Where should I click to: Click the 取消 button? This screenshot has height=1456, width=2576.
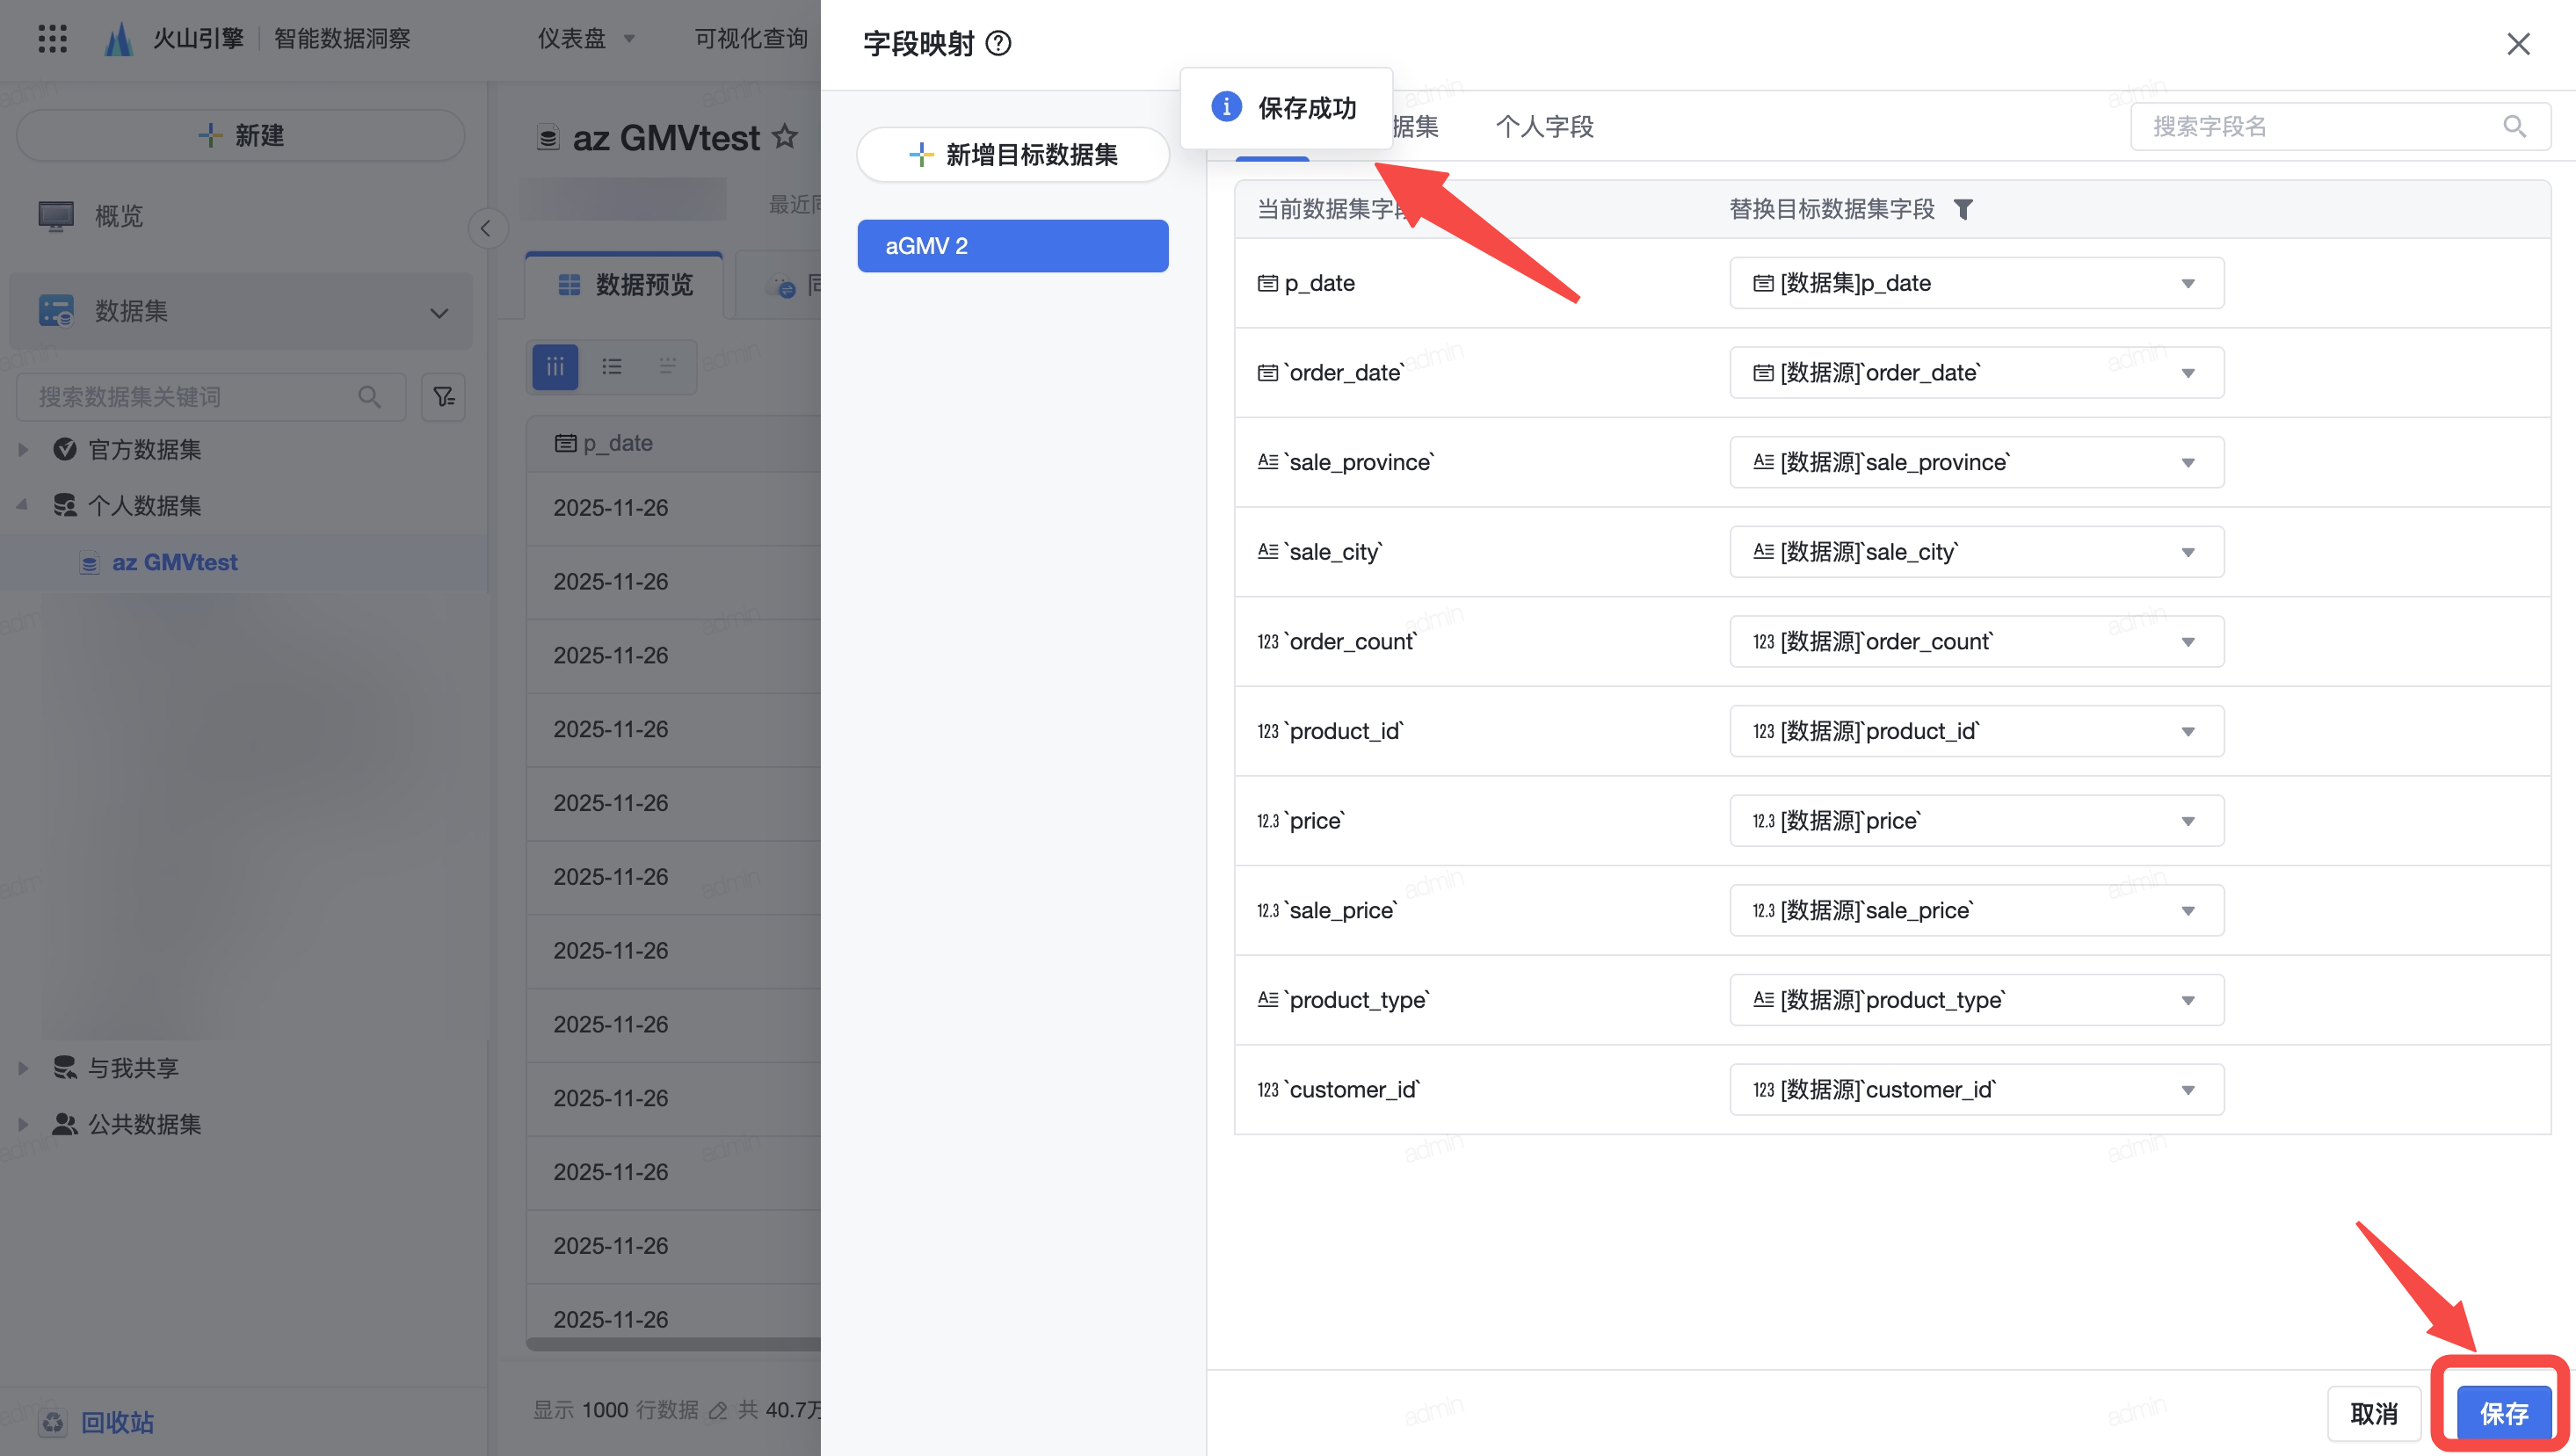click(2374, 1413)
